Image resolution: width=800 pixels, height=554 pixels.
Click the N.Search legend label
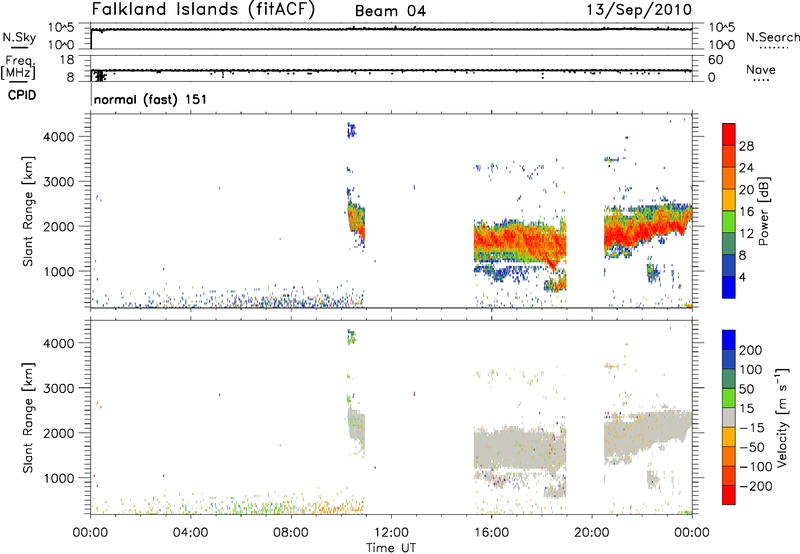773,37
